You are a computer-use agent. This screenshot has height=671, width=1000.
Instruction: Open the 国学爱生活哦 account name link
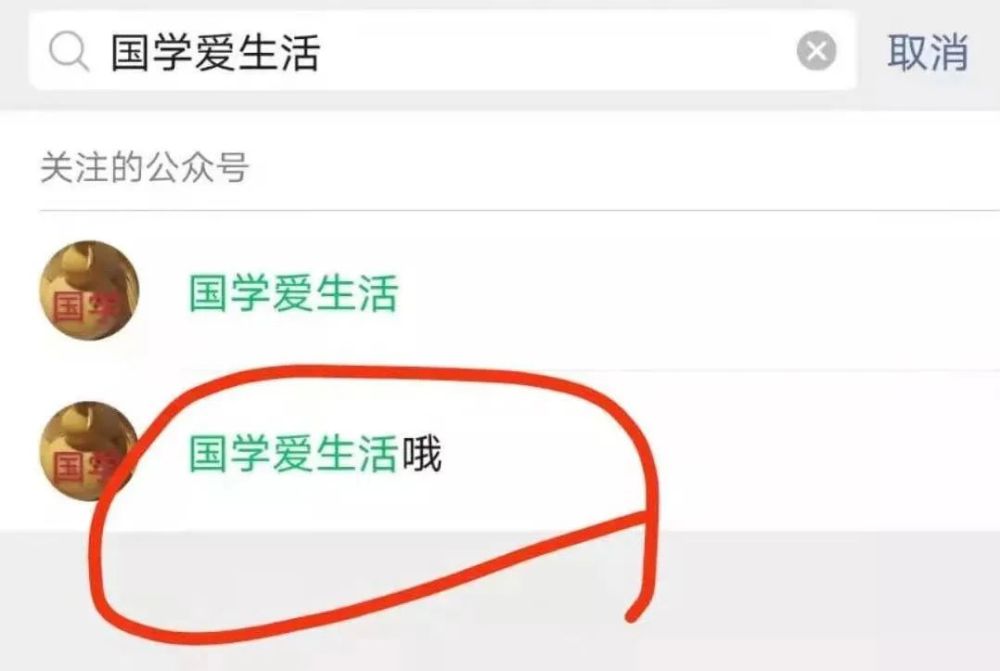[314, 454]
